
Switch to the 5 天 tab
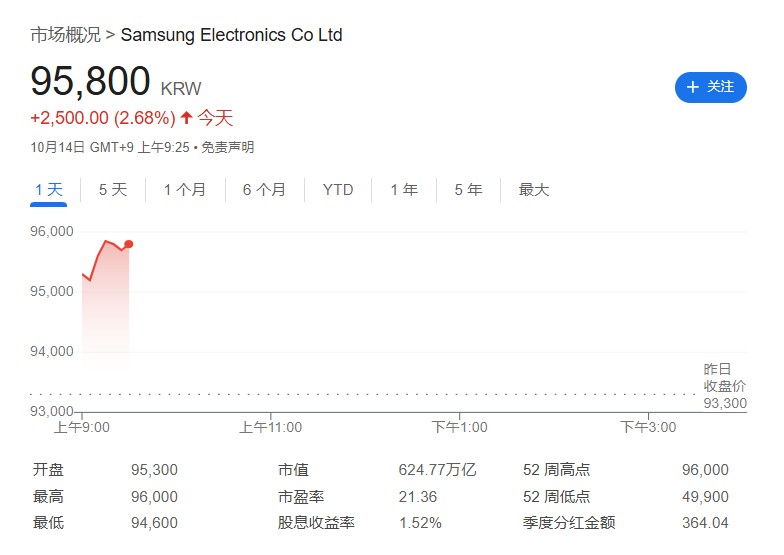pos(113,190)
